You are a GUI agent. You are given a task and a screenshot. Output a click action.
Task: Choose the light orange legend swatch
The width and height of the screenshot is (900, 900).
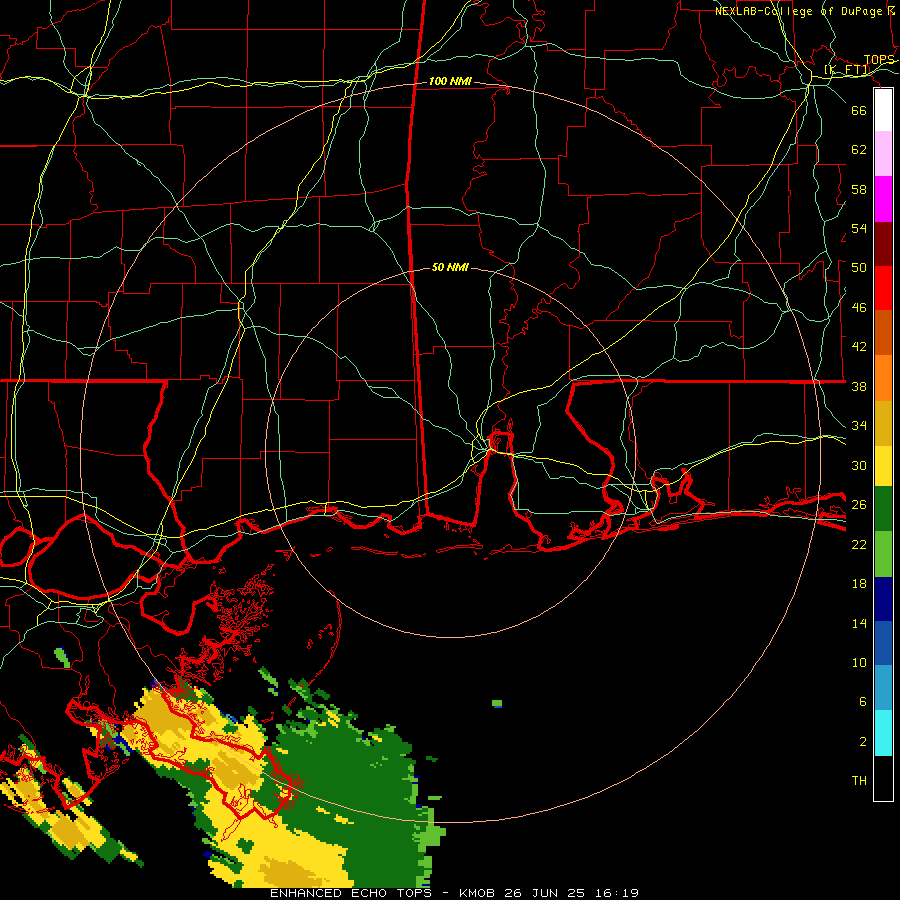(883, 378)
